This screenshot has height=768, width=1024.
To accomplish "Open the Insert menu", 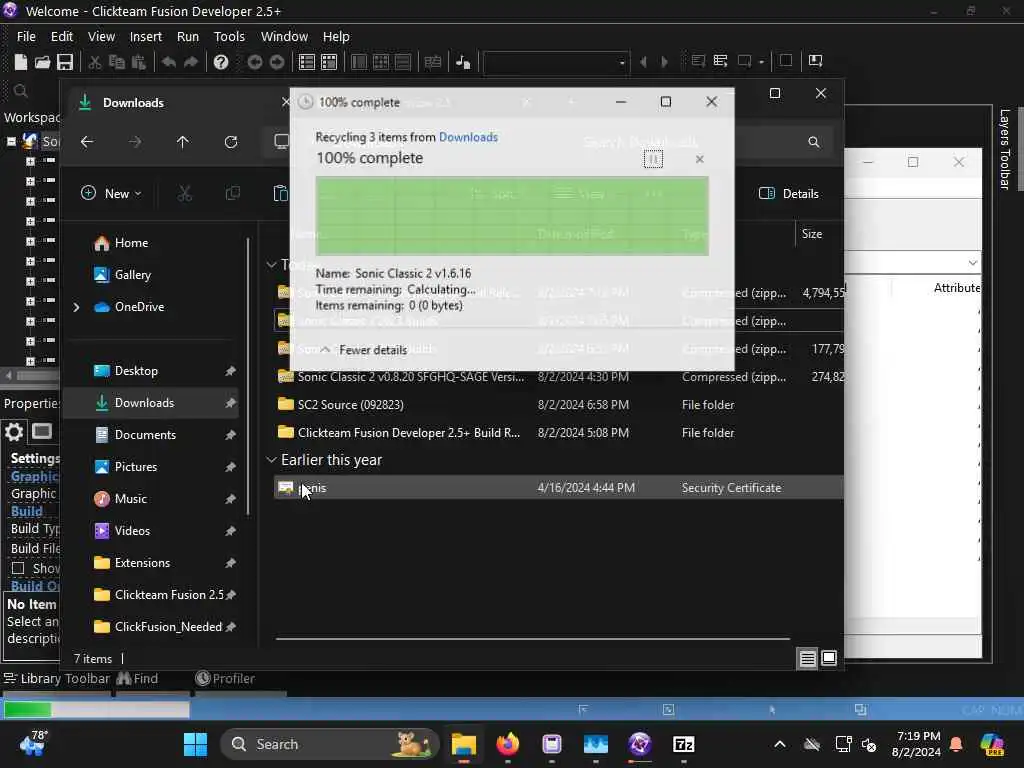I will 146,37.
